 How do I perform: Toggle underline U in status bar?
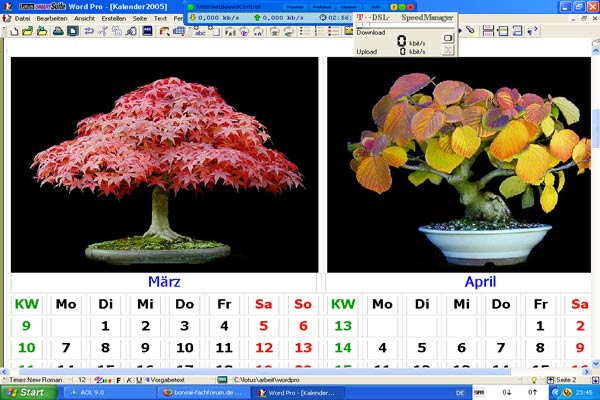tap(139, 380)
